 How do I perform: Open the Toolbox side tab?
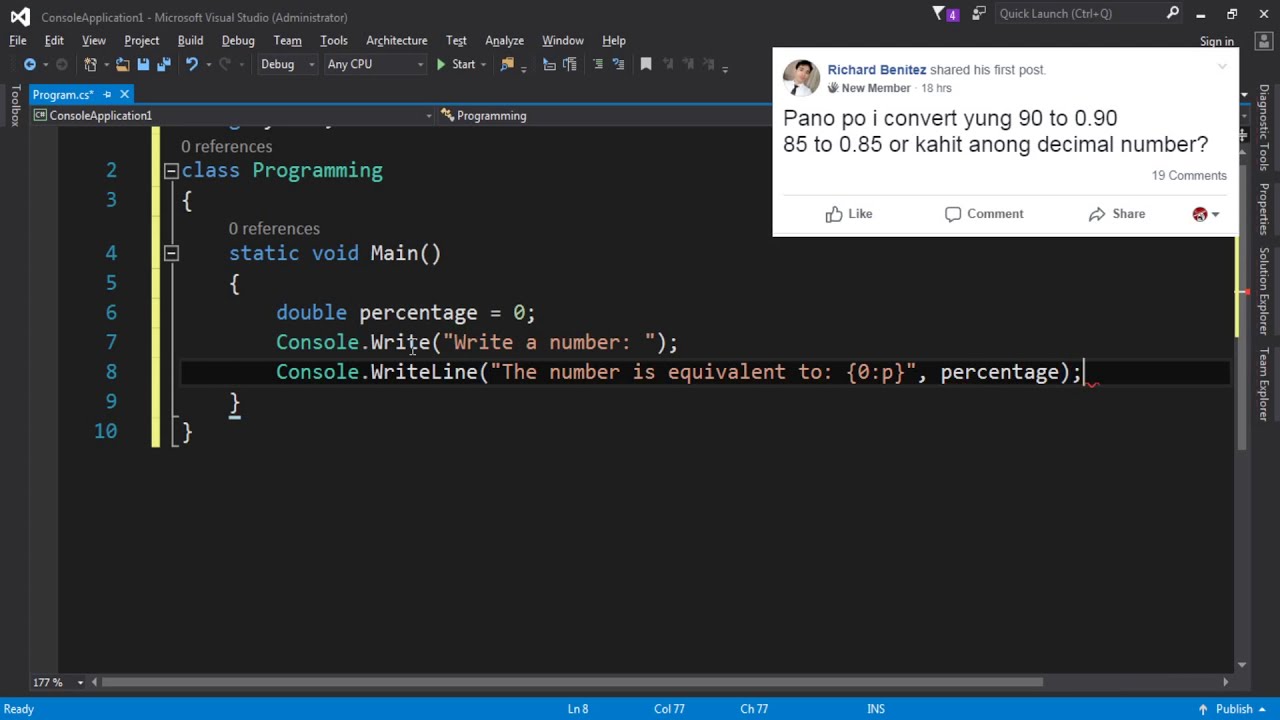tap(15, 106)
